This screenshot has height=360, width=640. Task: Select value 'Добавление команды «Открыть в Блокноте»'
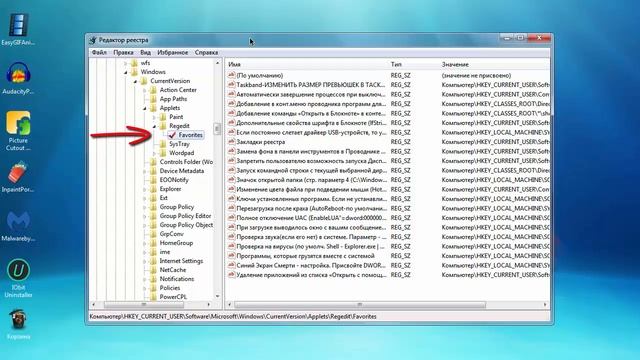pos(311,113)
